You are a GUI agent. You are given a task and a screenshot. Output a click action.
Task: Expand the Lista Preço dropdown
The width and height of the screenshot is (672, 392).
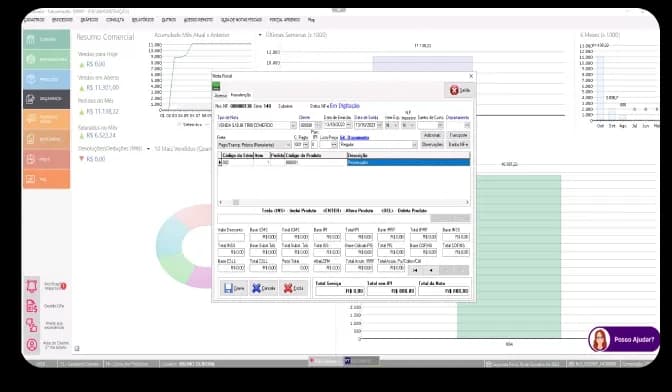point(334,145)
